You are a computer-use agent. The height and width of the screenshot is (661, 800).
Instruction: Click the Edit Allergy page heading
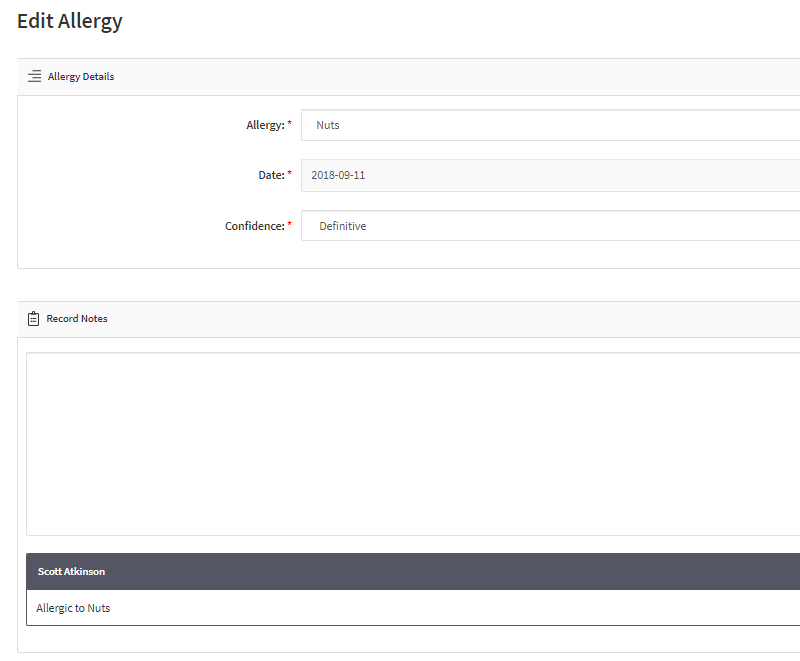70,21
